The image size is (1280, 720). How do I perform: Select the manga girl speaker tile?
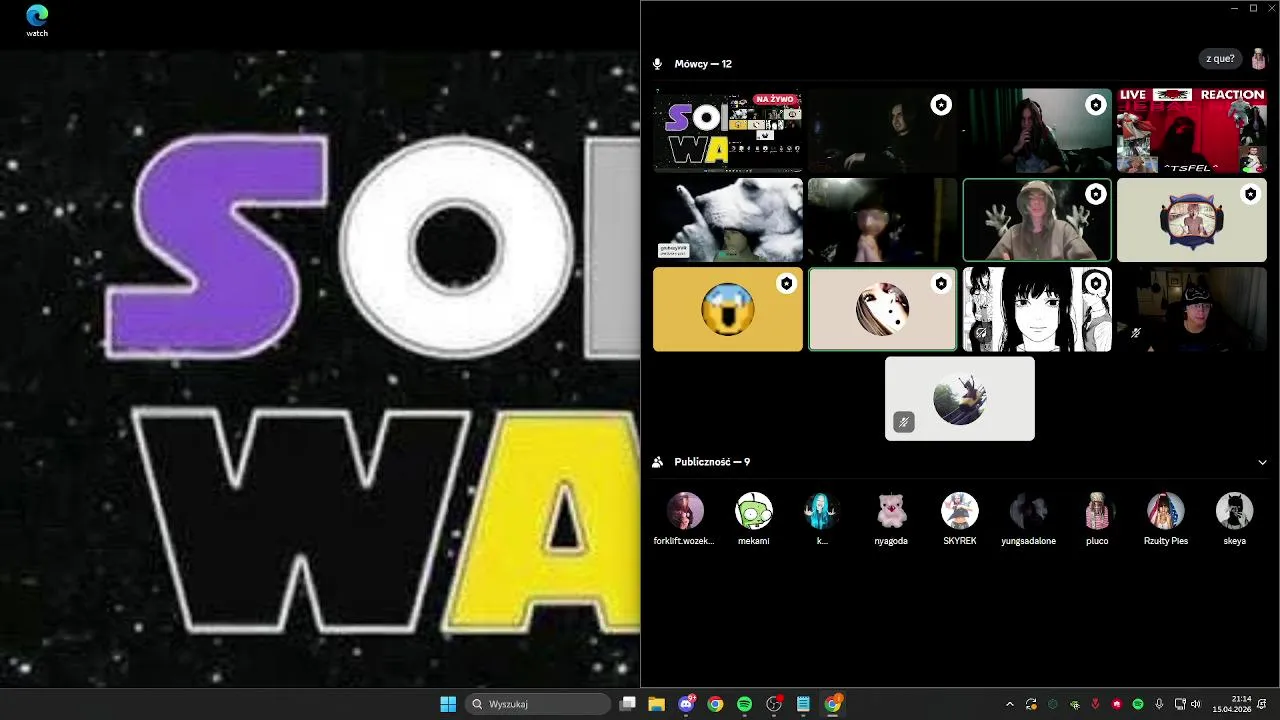point(1037,309)
